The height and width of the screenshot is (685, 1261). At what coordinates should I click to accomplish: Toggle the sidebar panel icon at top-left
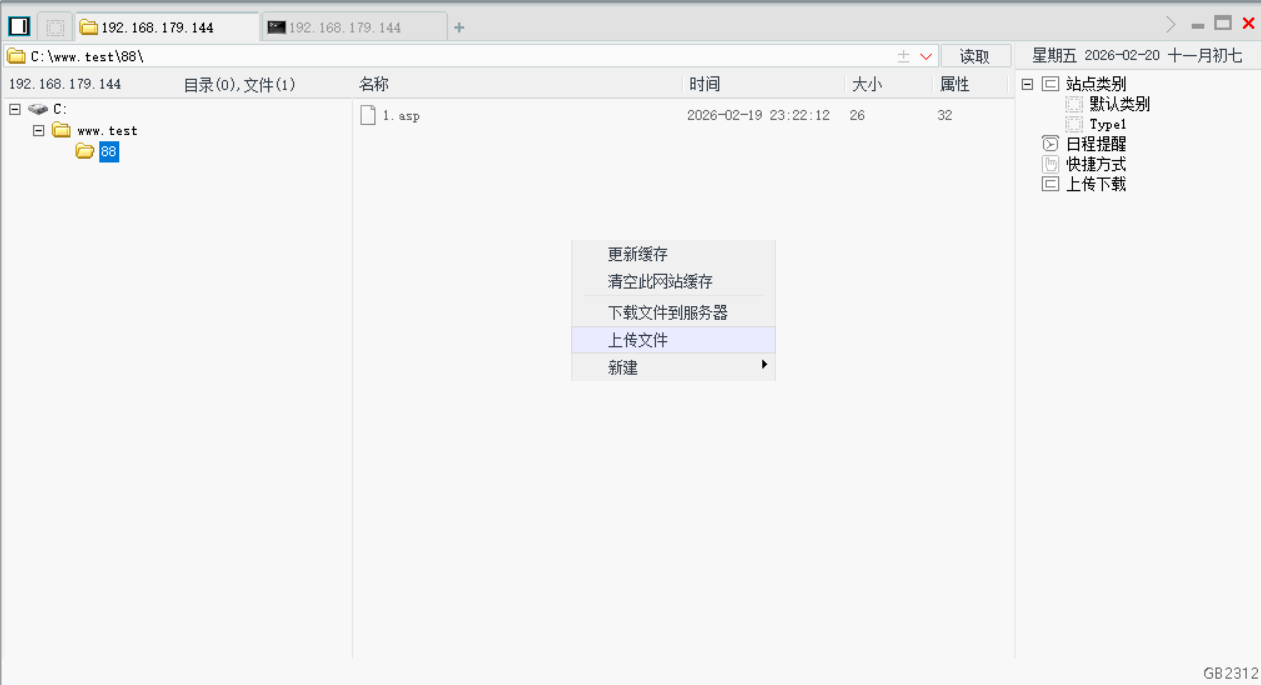click(x=19, y=27)
